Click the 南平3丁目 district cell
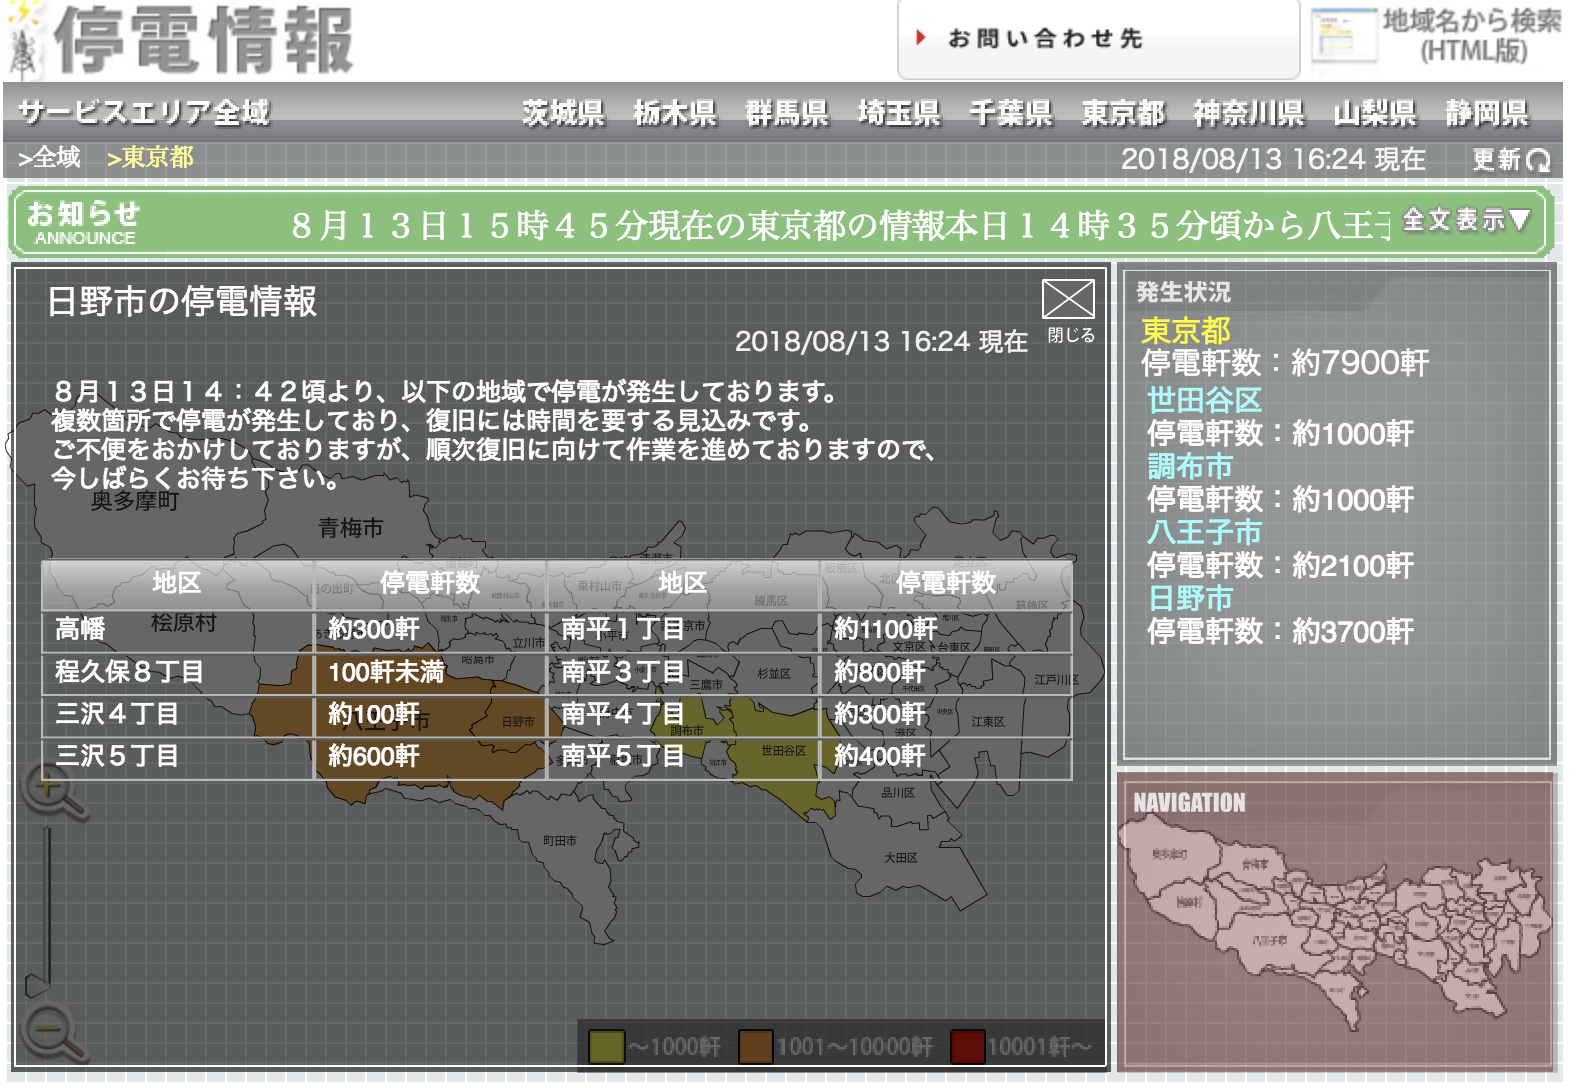 (684, 672)
